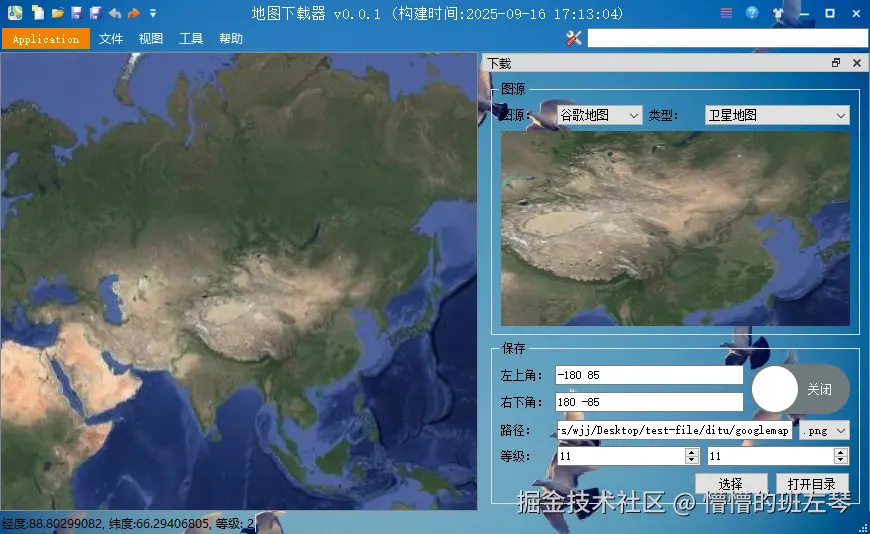Increase the first 等级 spinner value
Image resolution: width=870 pixels, height=534 pixels.
[x=691, y=452]
